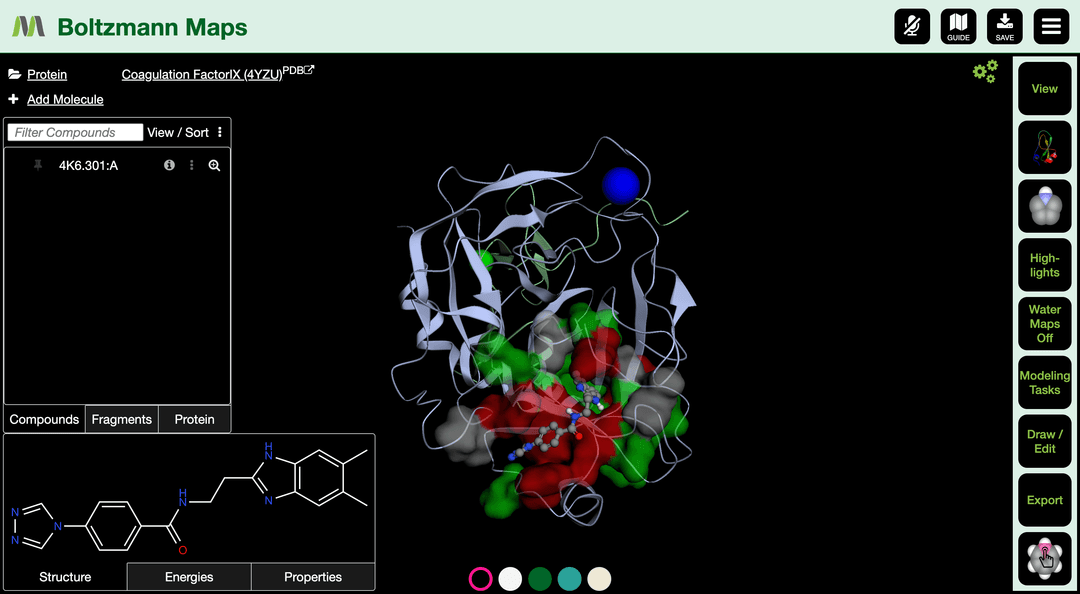Screen dimensions: 1080x594
Task: Click the atom picking pointer icon
Action: [x=1044, y=559]
